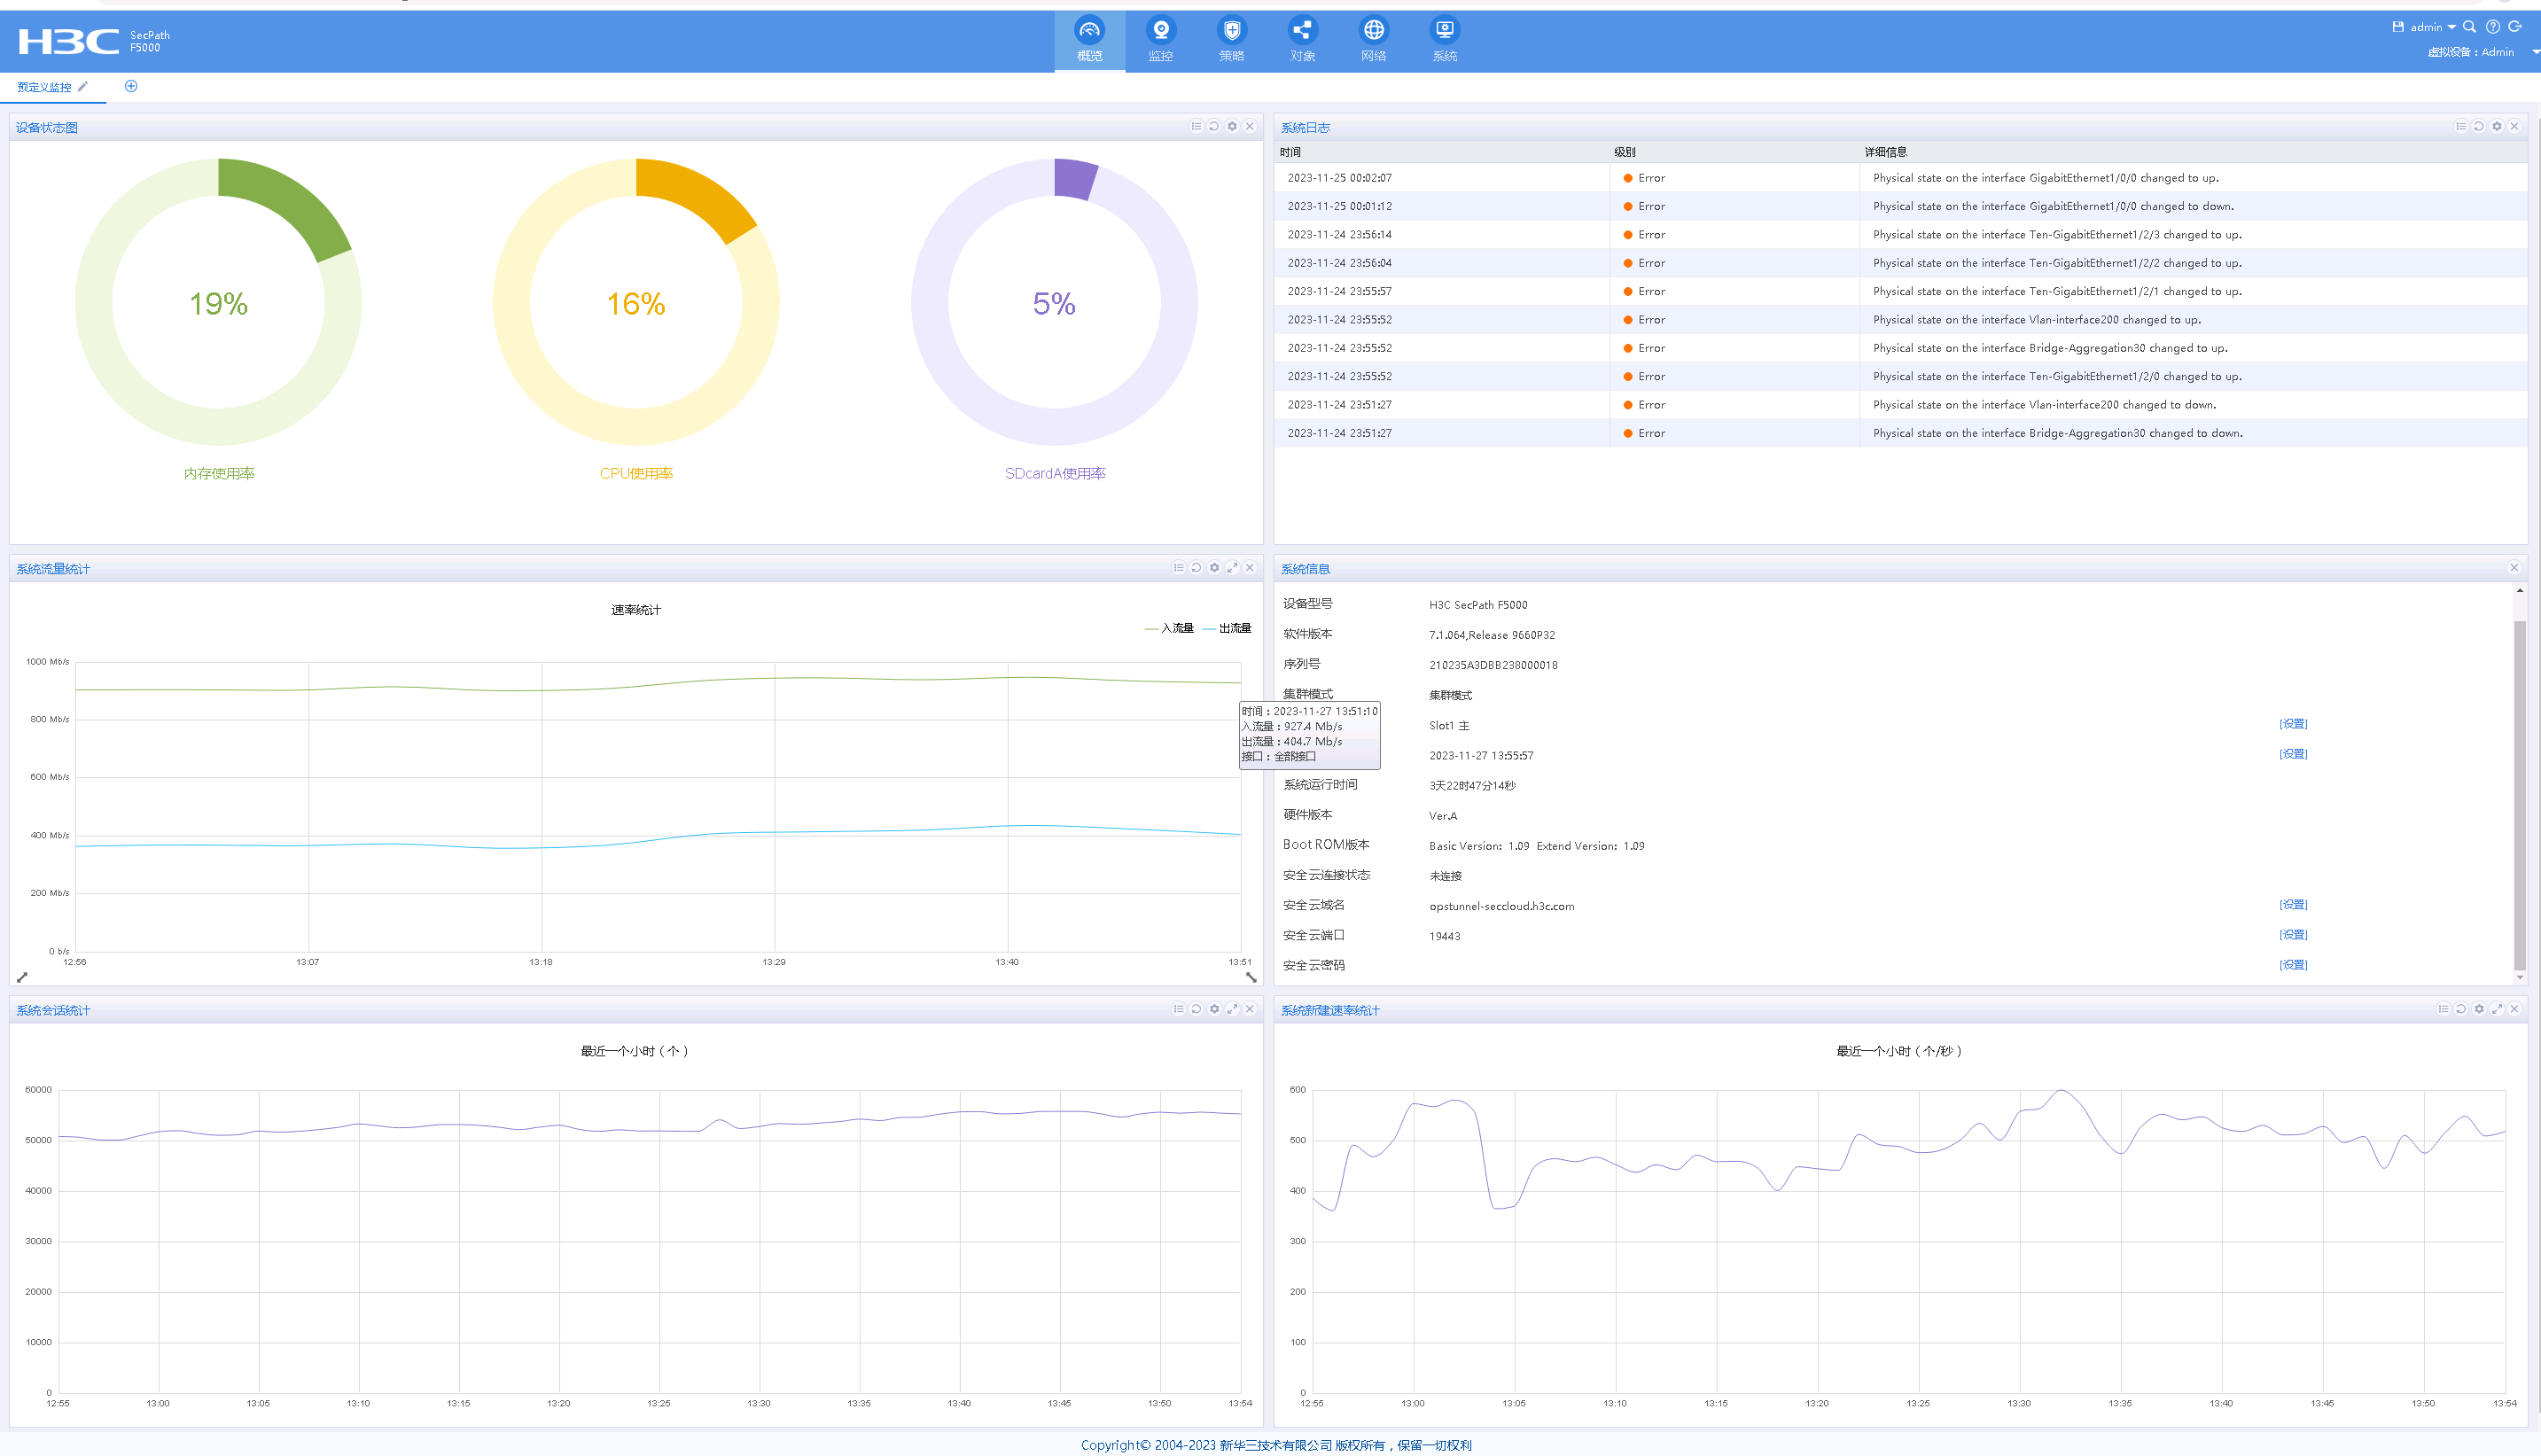The height and width of the screenshot is (1456, 2541).
Task: Click the help question mark icon
Action: [x=2492, y=27]
